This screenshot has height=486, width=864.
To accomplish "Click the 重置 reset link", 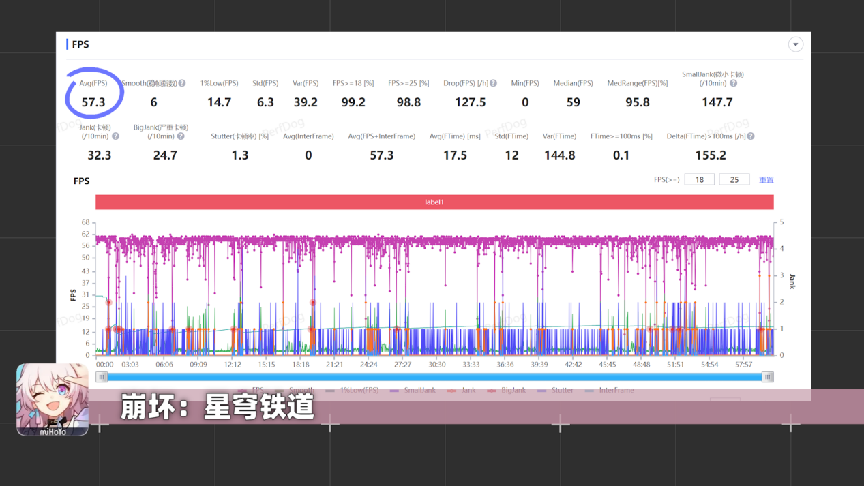I will pyautogui.click(x=767, y=180).
